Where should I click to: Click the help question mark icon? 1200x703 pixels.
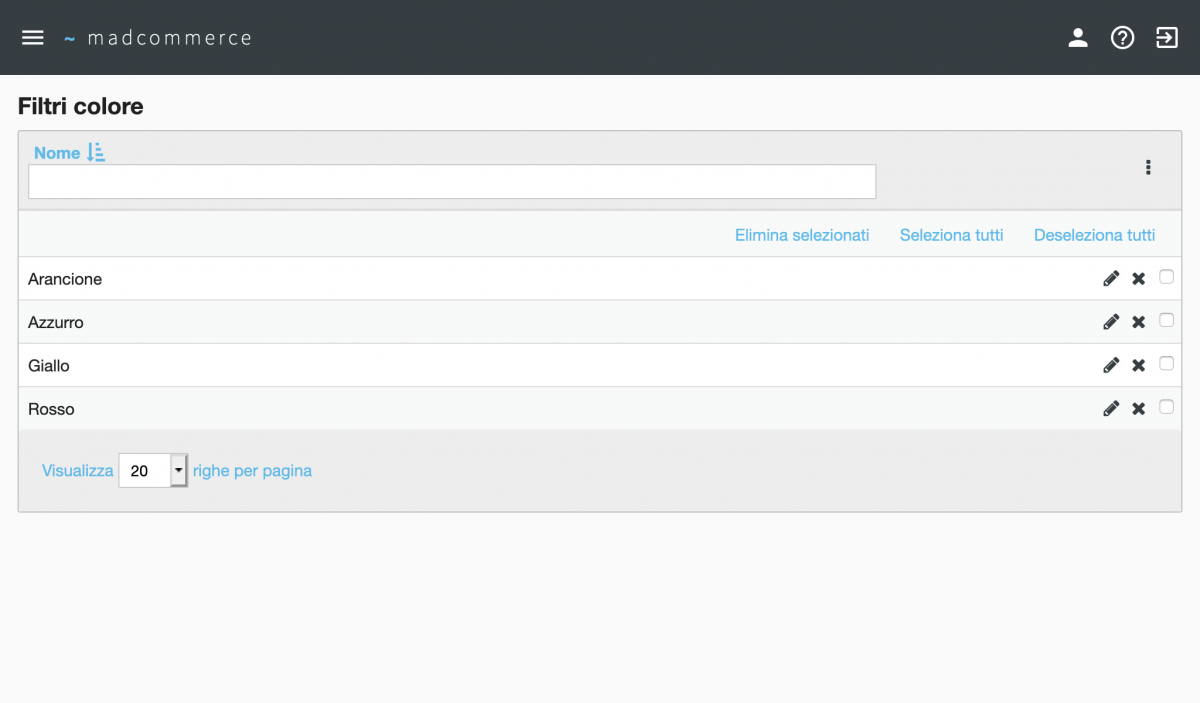click(1122, 38)
